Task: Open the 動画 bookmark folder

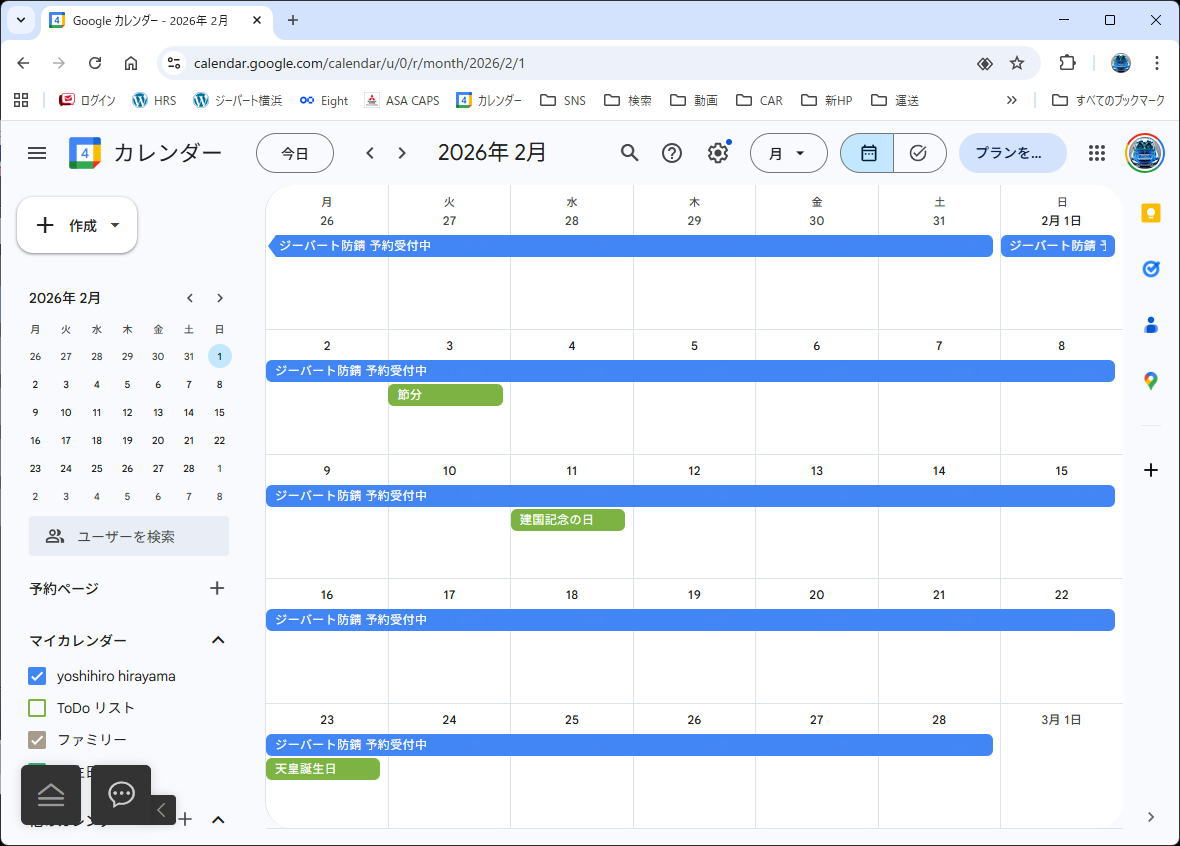Action: coord(694,100)
